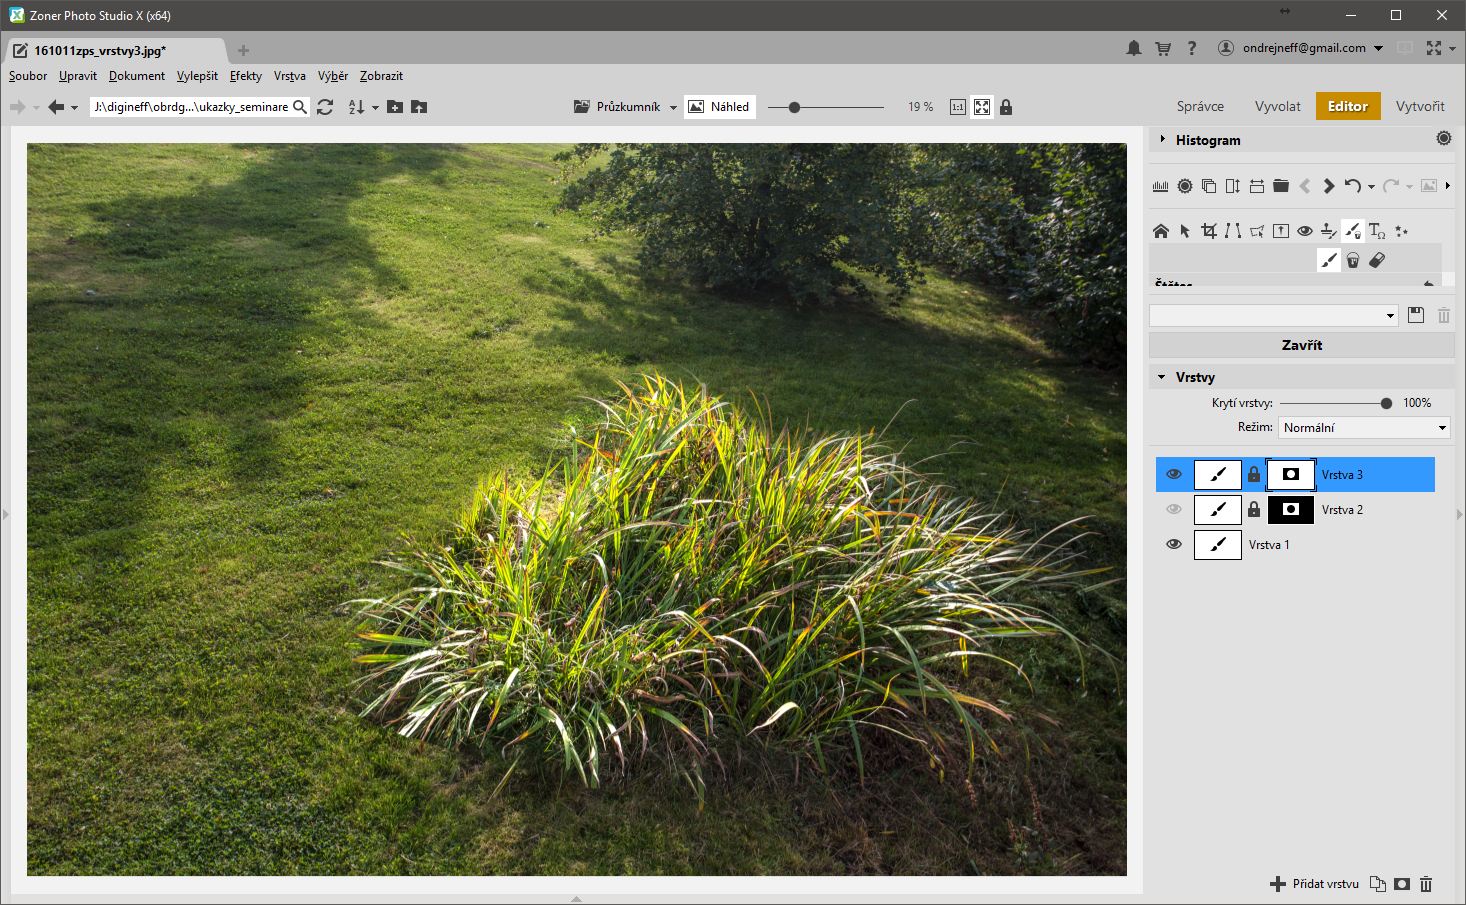
Task: Switch to the Vyvolat tab
Action: click(x=1277, y=106)
